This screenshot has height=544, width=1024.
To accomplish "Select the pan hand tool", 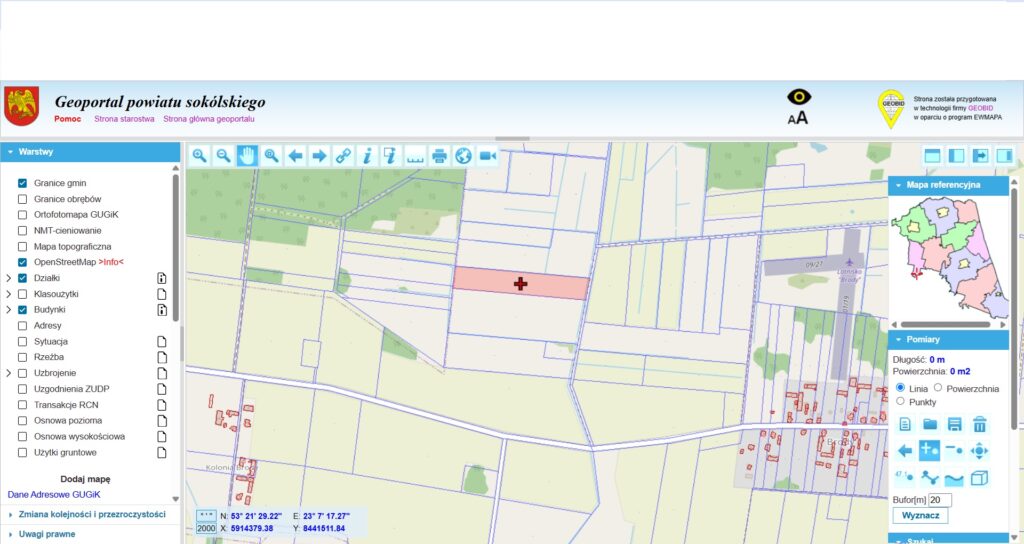I will point(247,155).
